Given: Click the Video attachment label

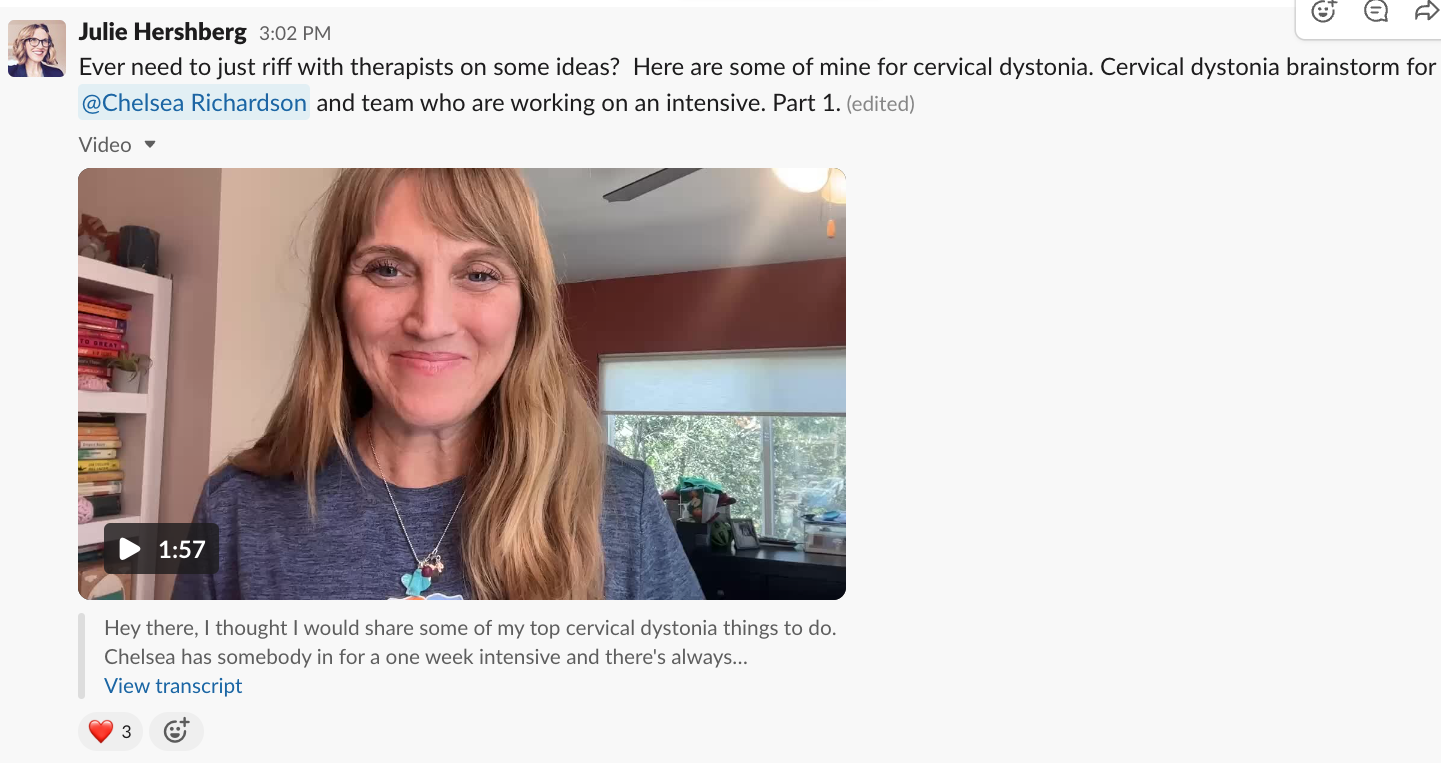Looking at the screenshot, I should click(x=105, y=145).
